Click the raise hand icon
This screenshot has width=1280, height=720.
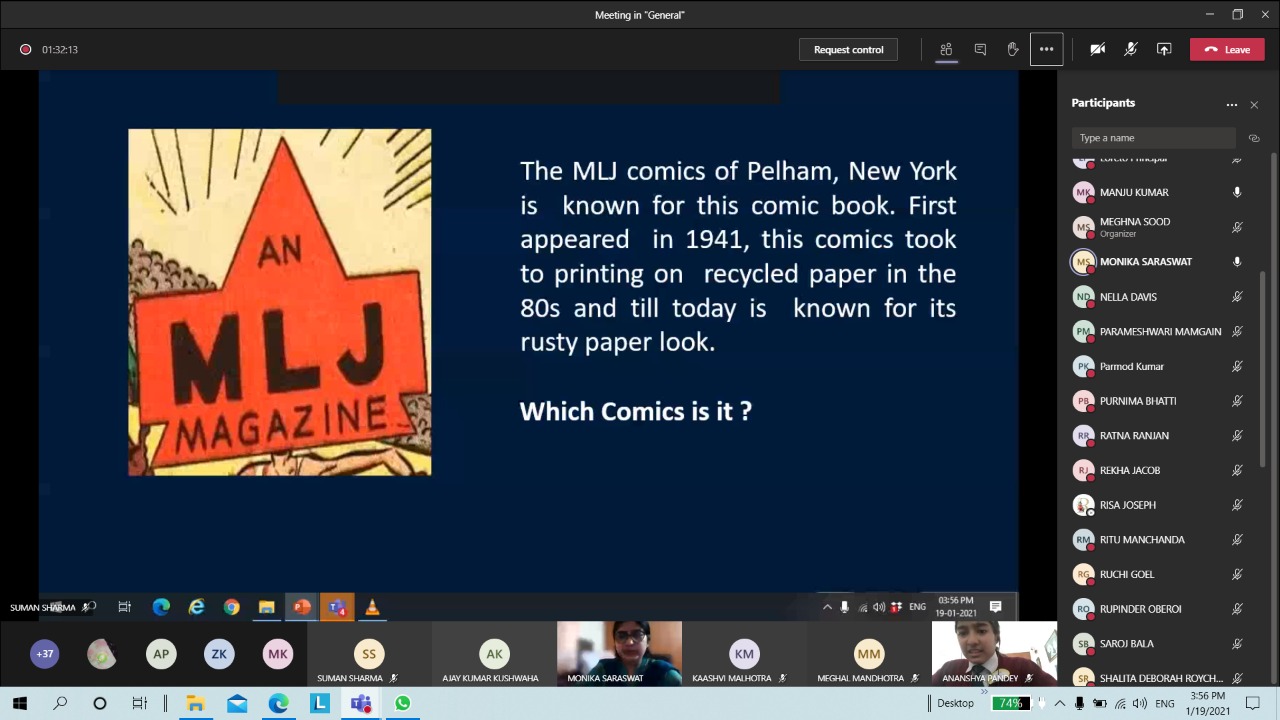[x=1013, y=49]
